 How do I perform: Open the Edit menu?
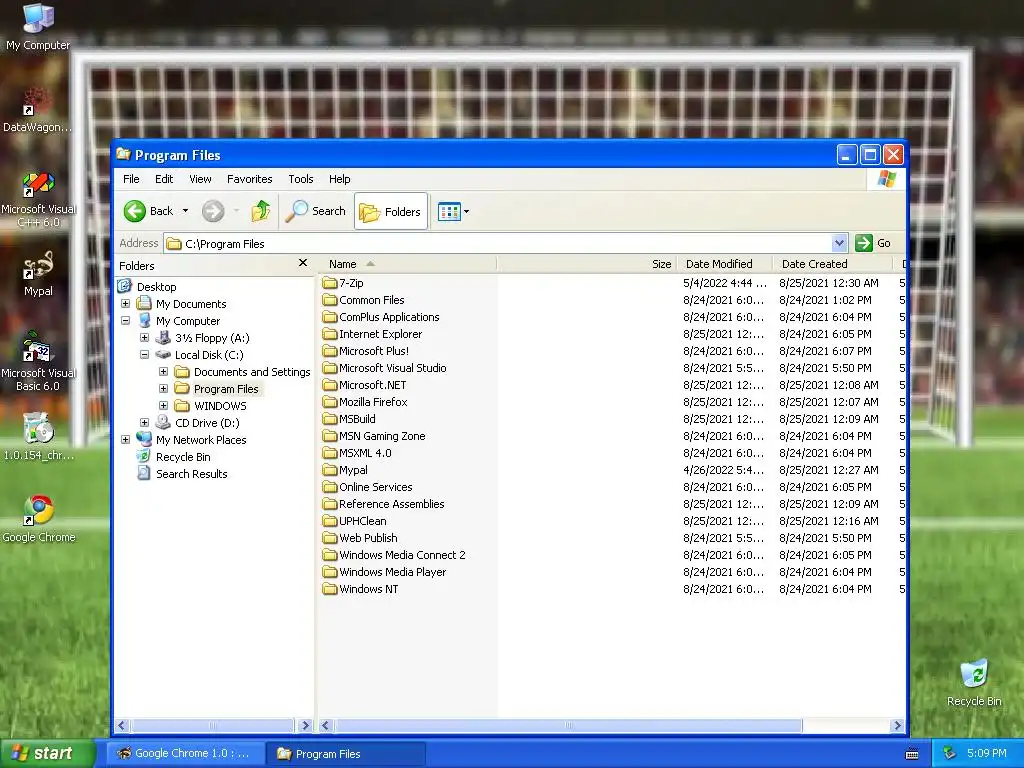tap(164, 179)
